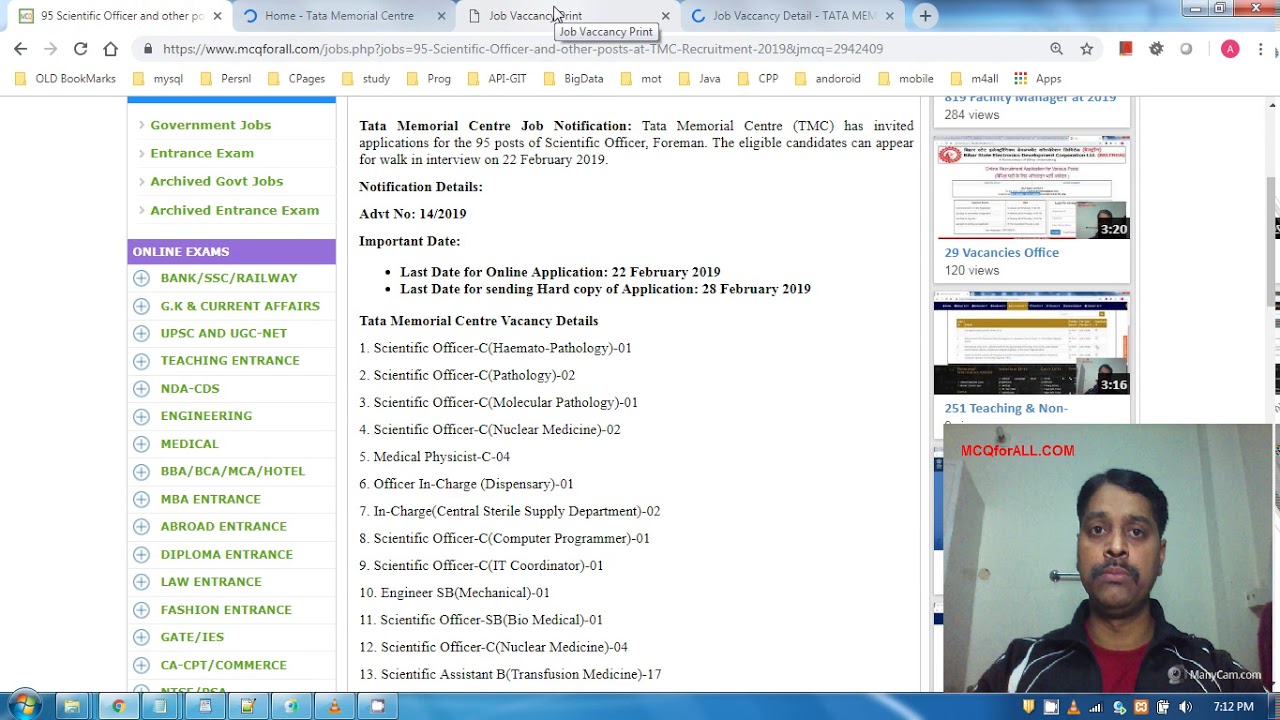
Task: Expand the TEACHING ENTRANCE plus icon
Action: click(141, 361)
